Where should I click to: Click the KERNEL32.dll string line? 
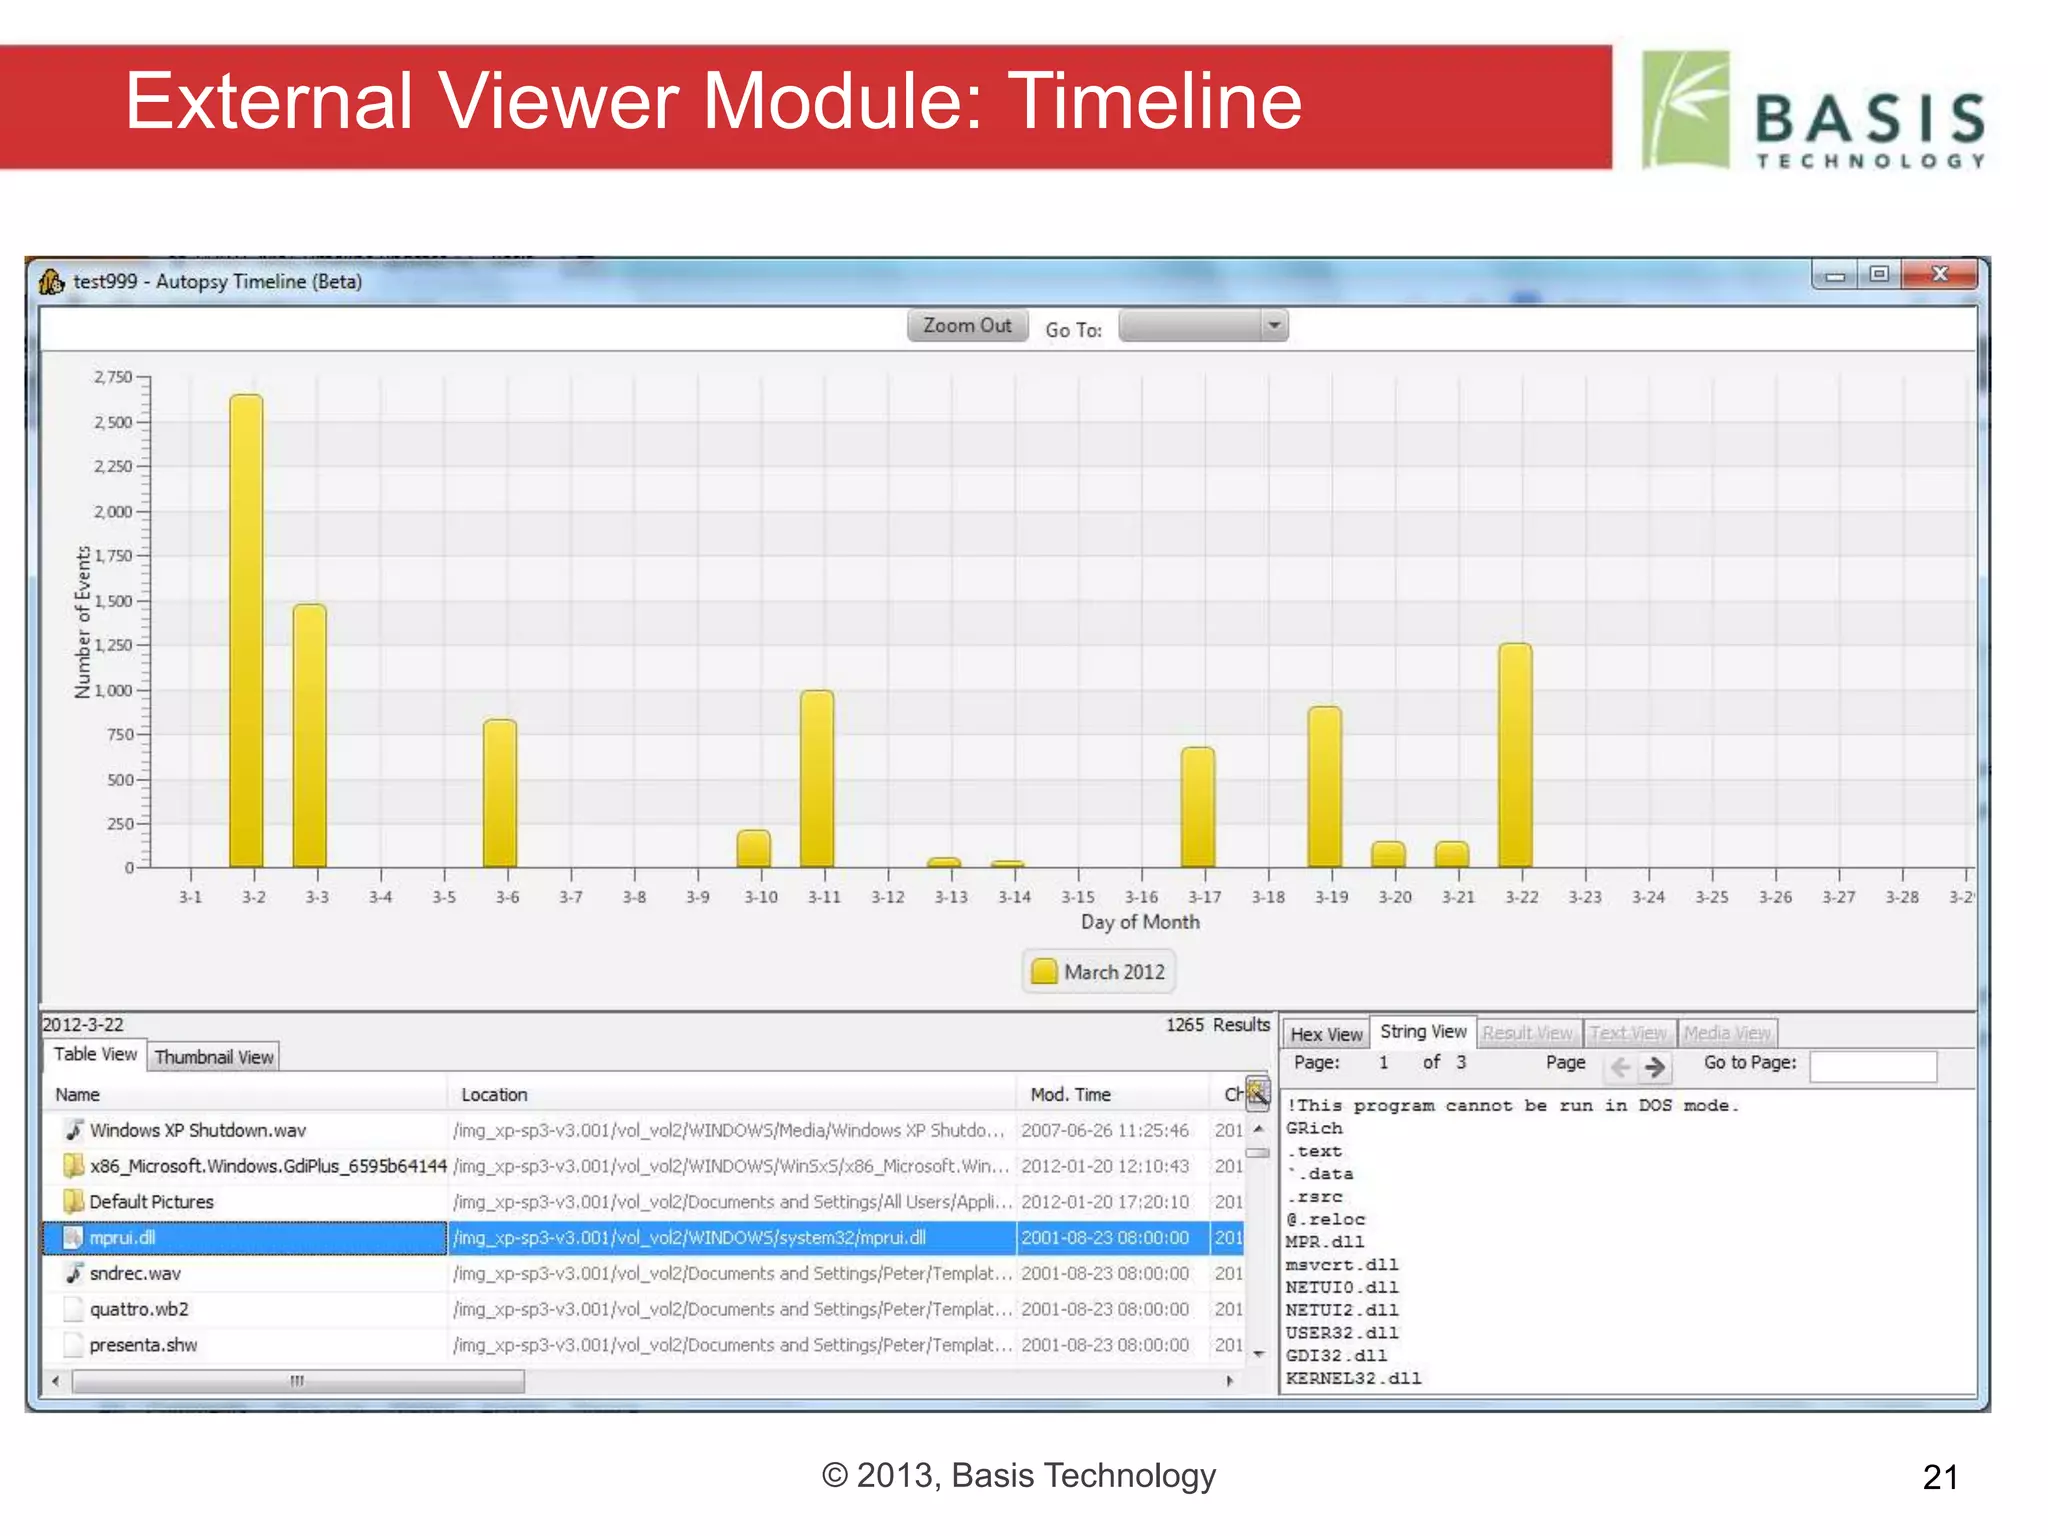1353,1378
